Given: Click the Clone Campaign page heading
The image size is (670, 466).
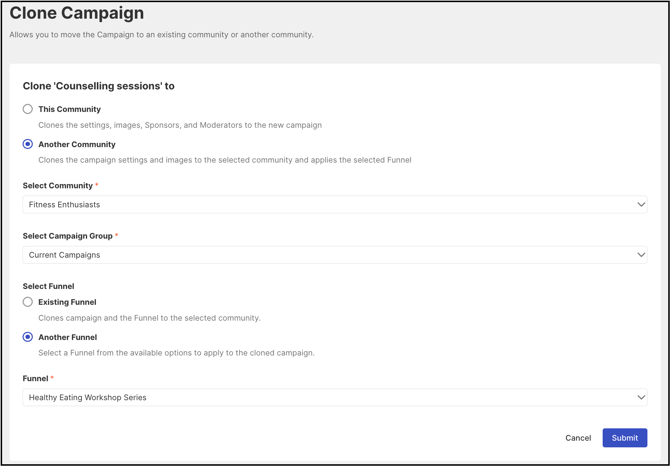Looking at the screenshot, I should click(77, 14).
